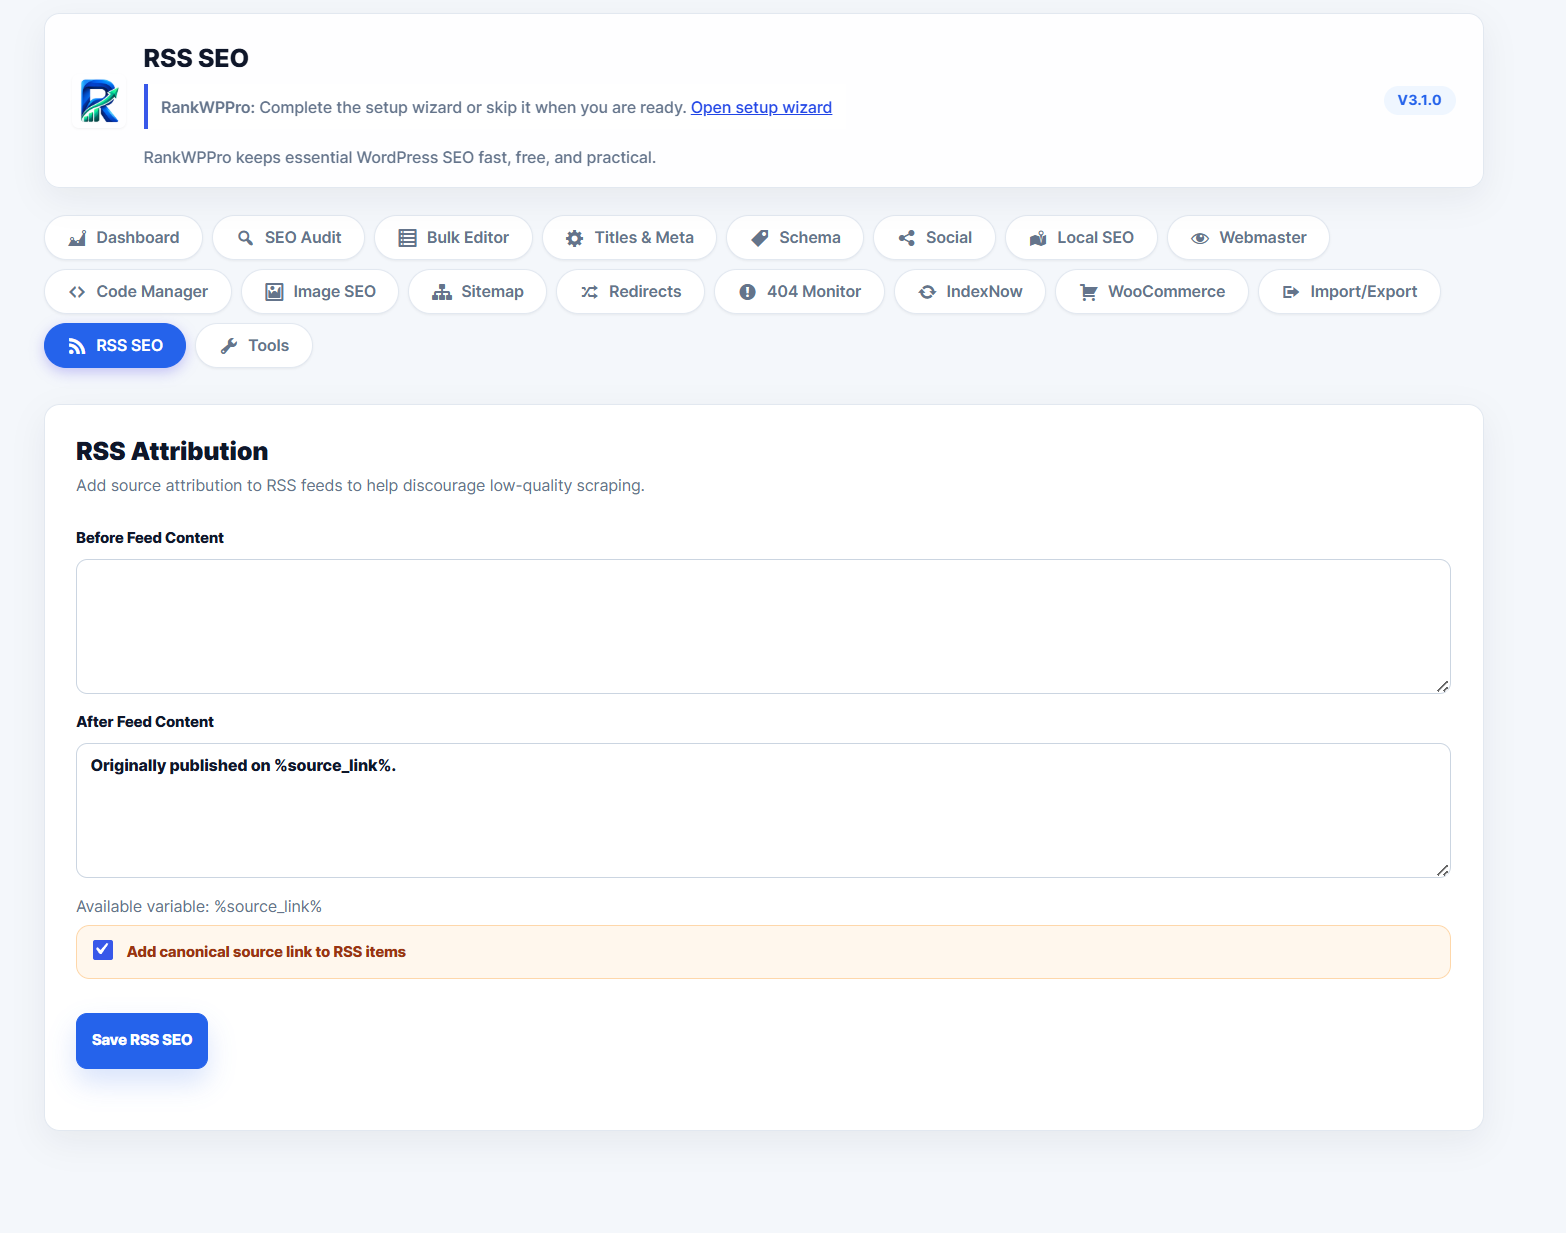Click the After Feed Content label
This screenshot has width=1566, height=1233.
[145, 722]
